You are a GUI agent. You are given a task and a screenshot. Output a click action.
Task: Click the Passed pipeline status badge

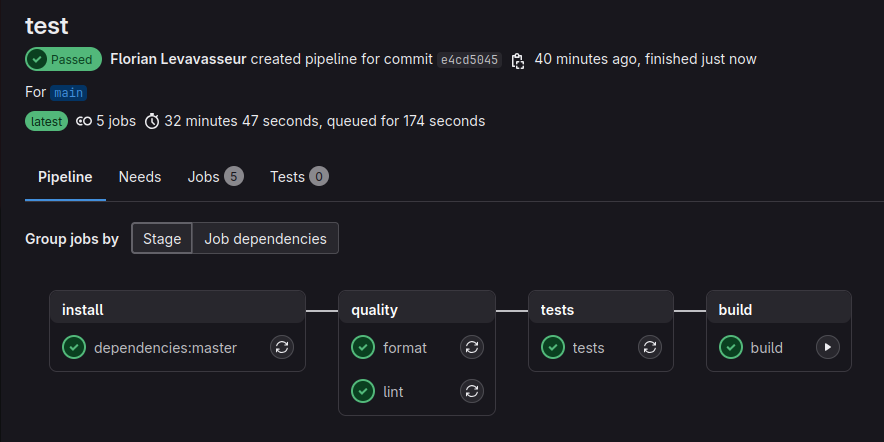[64, 60]
